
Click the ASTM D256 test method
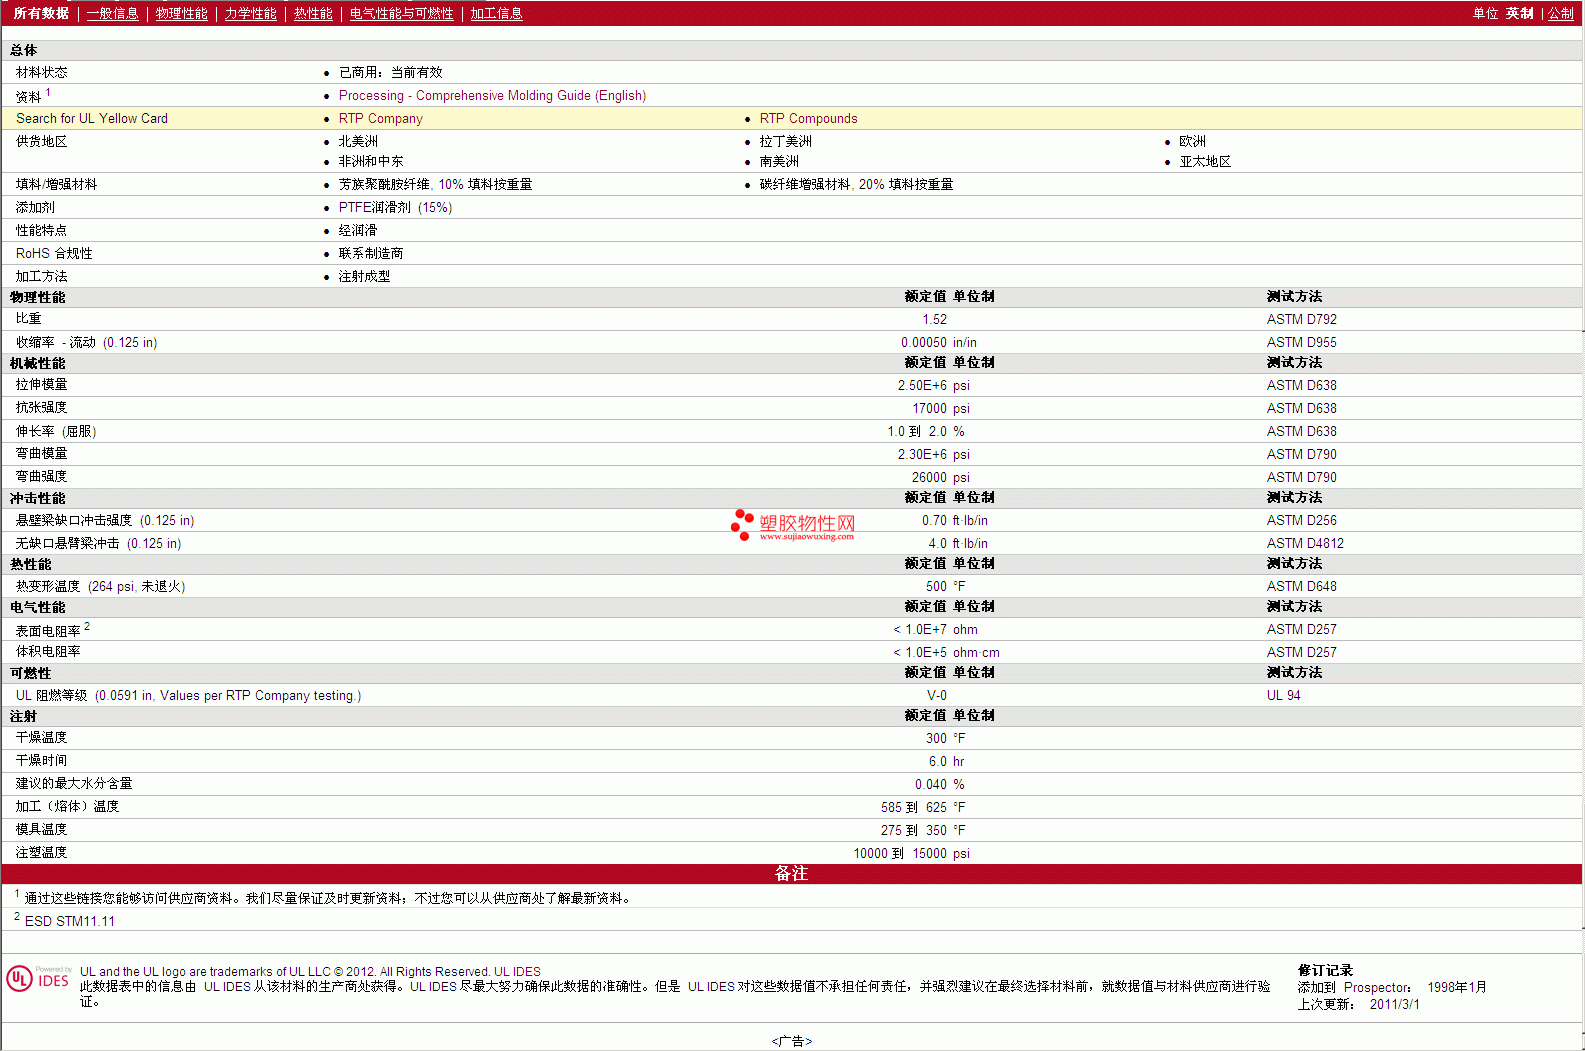1302,520
